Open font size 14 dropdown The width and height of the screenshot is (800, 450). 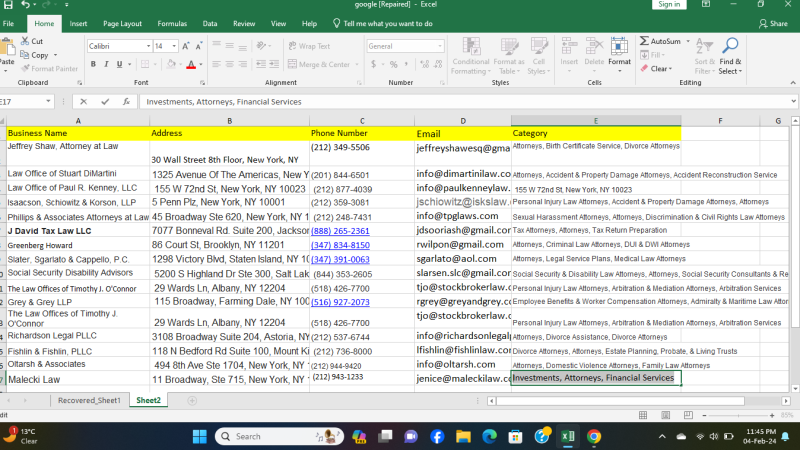174,46
